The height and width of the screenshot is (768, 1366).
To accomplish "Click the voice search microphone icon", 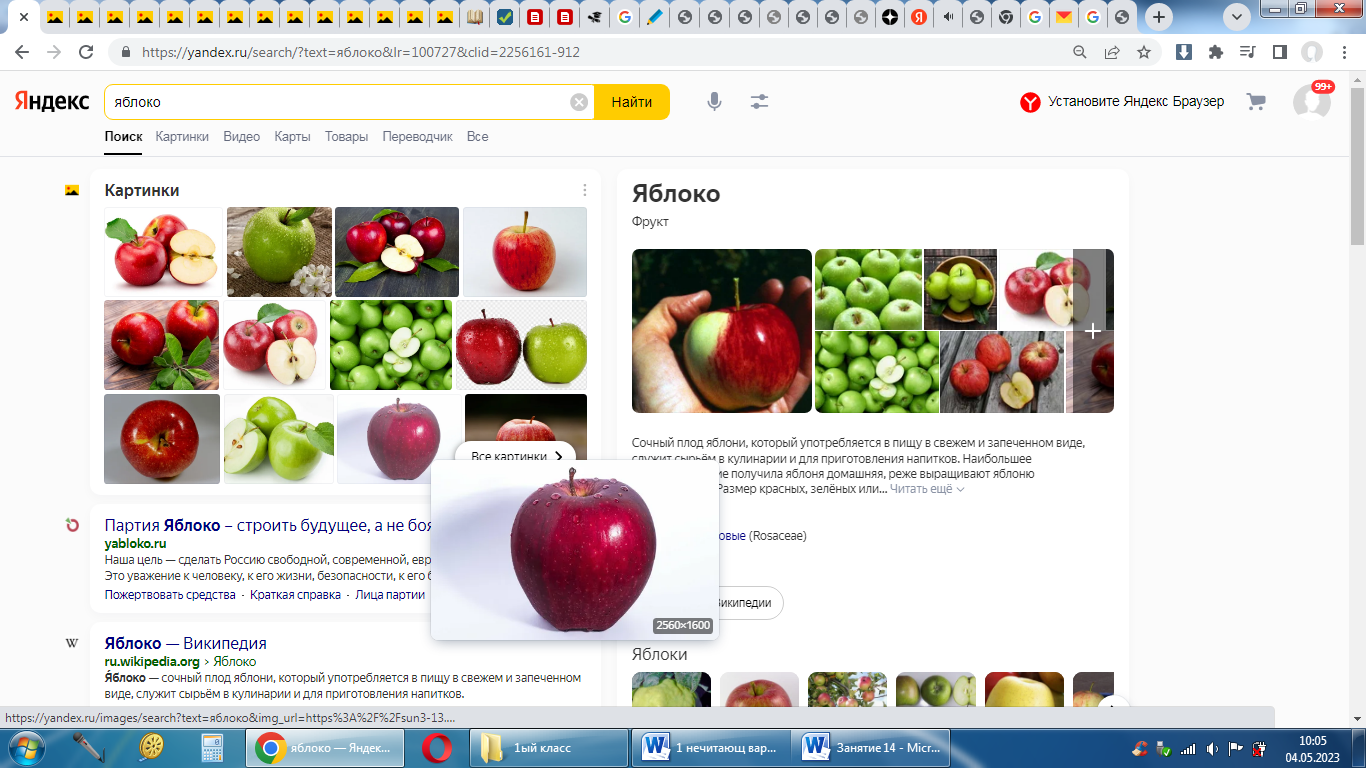I will (714, 102).
